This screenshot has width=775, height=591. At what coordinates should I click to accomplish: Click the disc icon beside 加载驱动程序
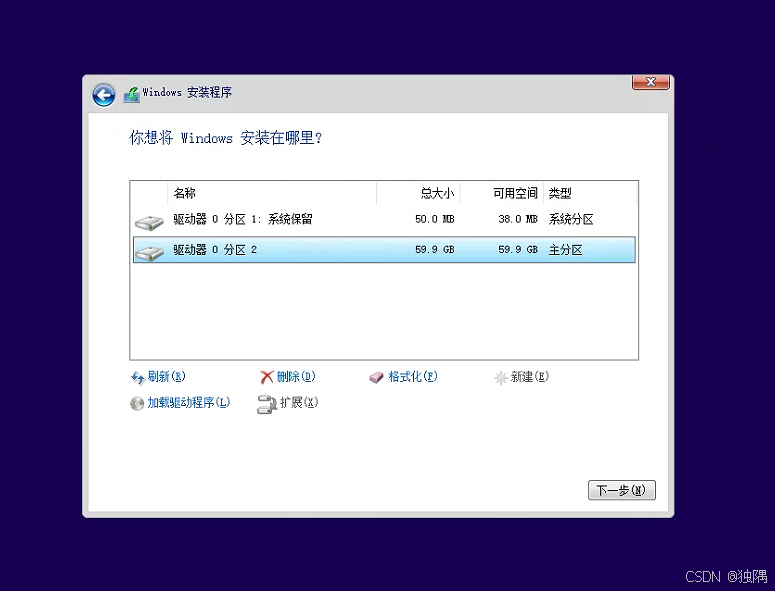pyautogui.click(x=137, y=404)
